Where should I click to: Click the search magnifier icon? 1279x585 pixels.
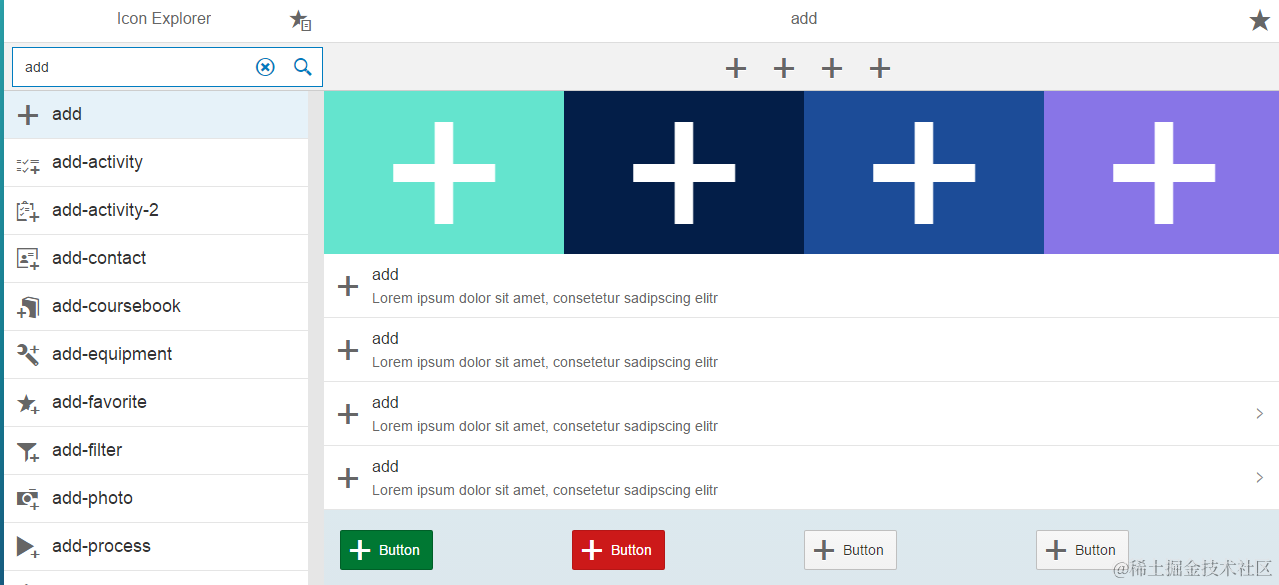[302, 67]
